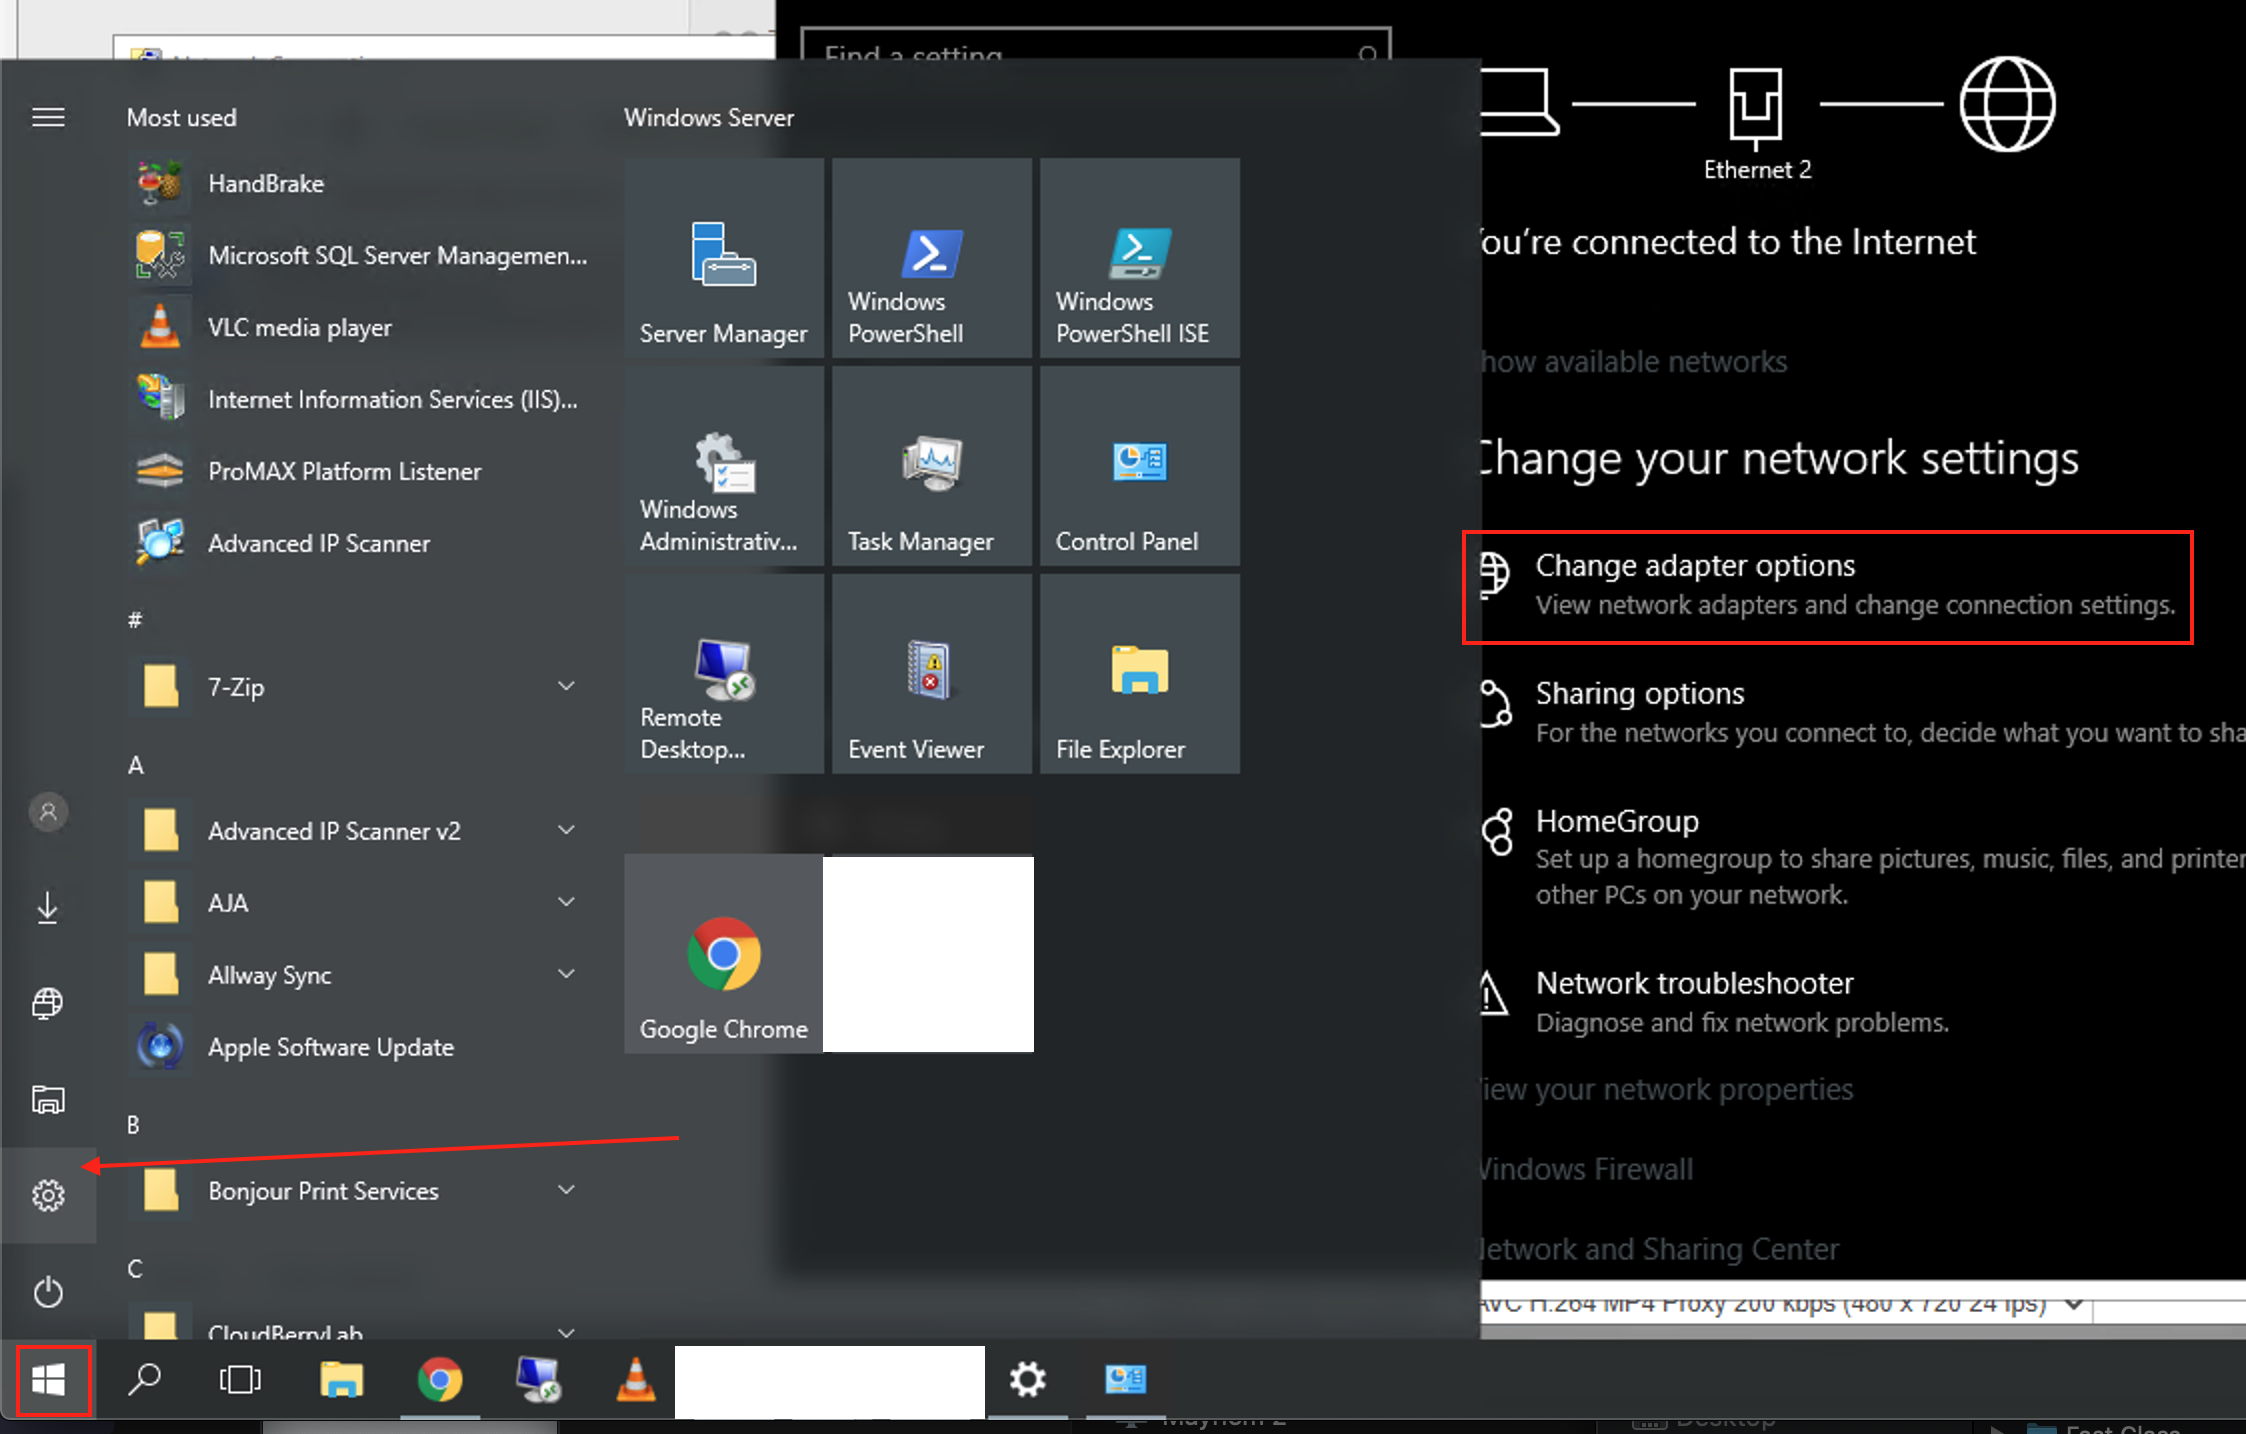Expand the CloudBerryLab folder
This screenshot has width=2246, height=1434.
[x=360, y=1326]
